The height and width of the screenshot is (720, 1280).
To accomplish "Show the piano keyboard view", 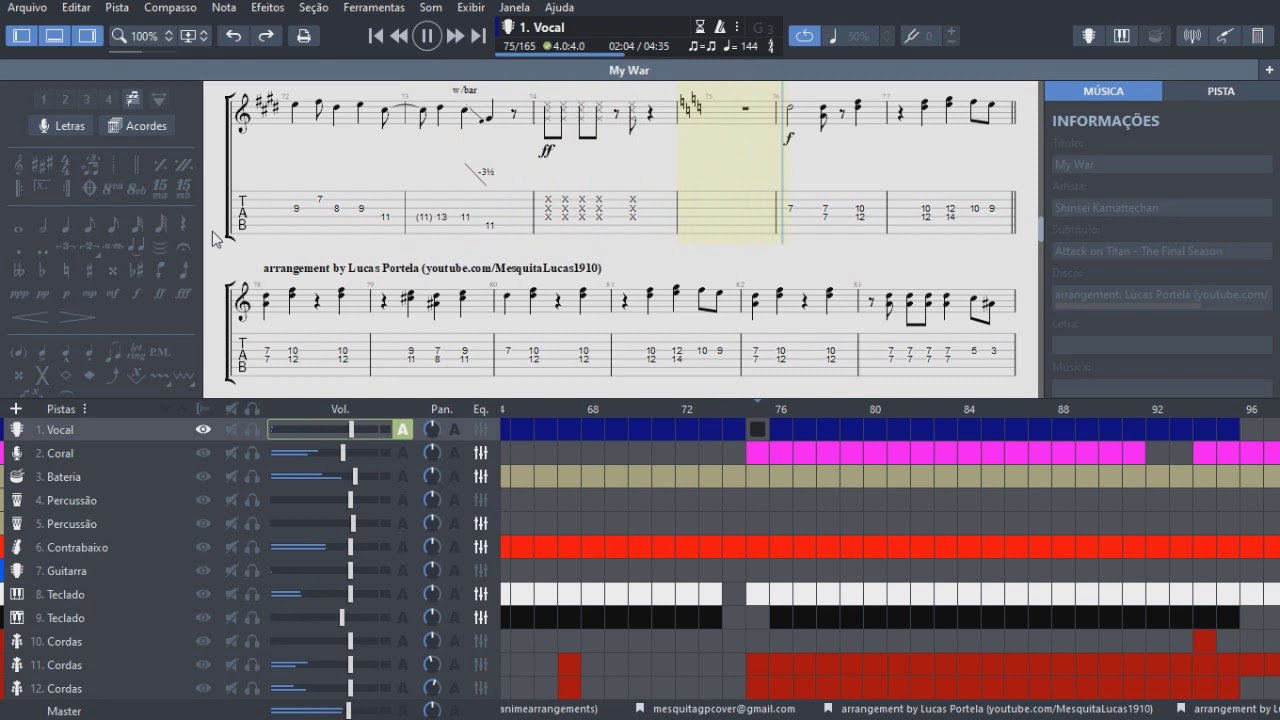I will point(1122,36).
